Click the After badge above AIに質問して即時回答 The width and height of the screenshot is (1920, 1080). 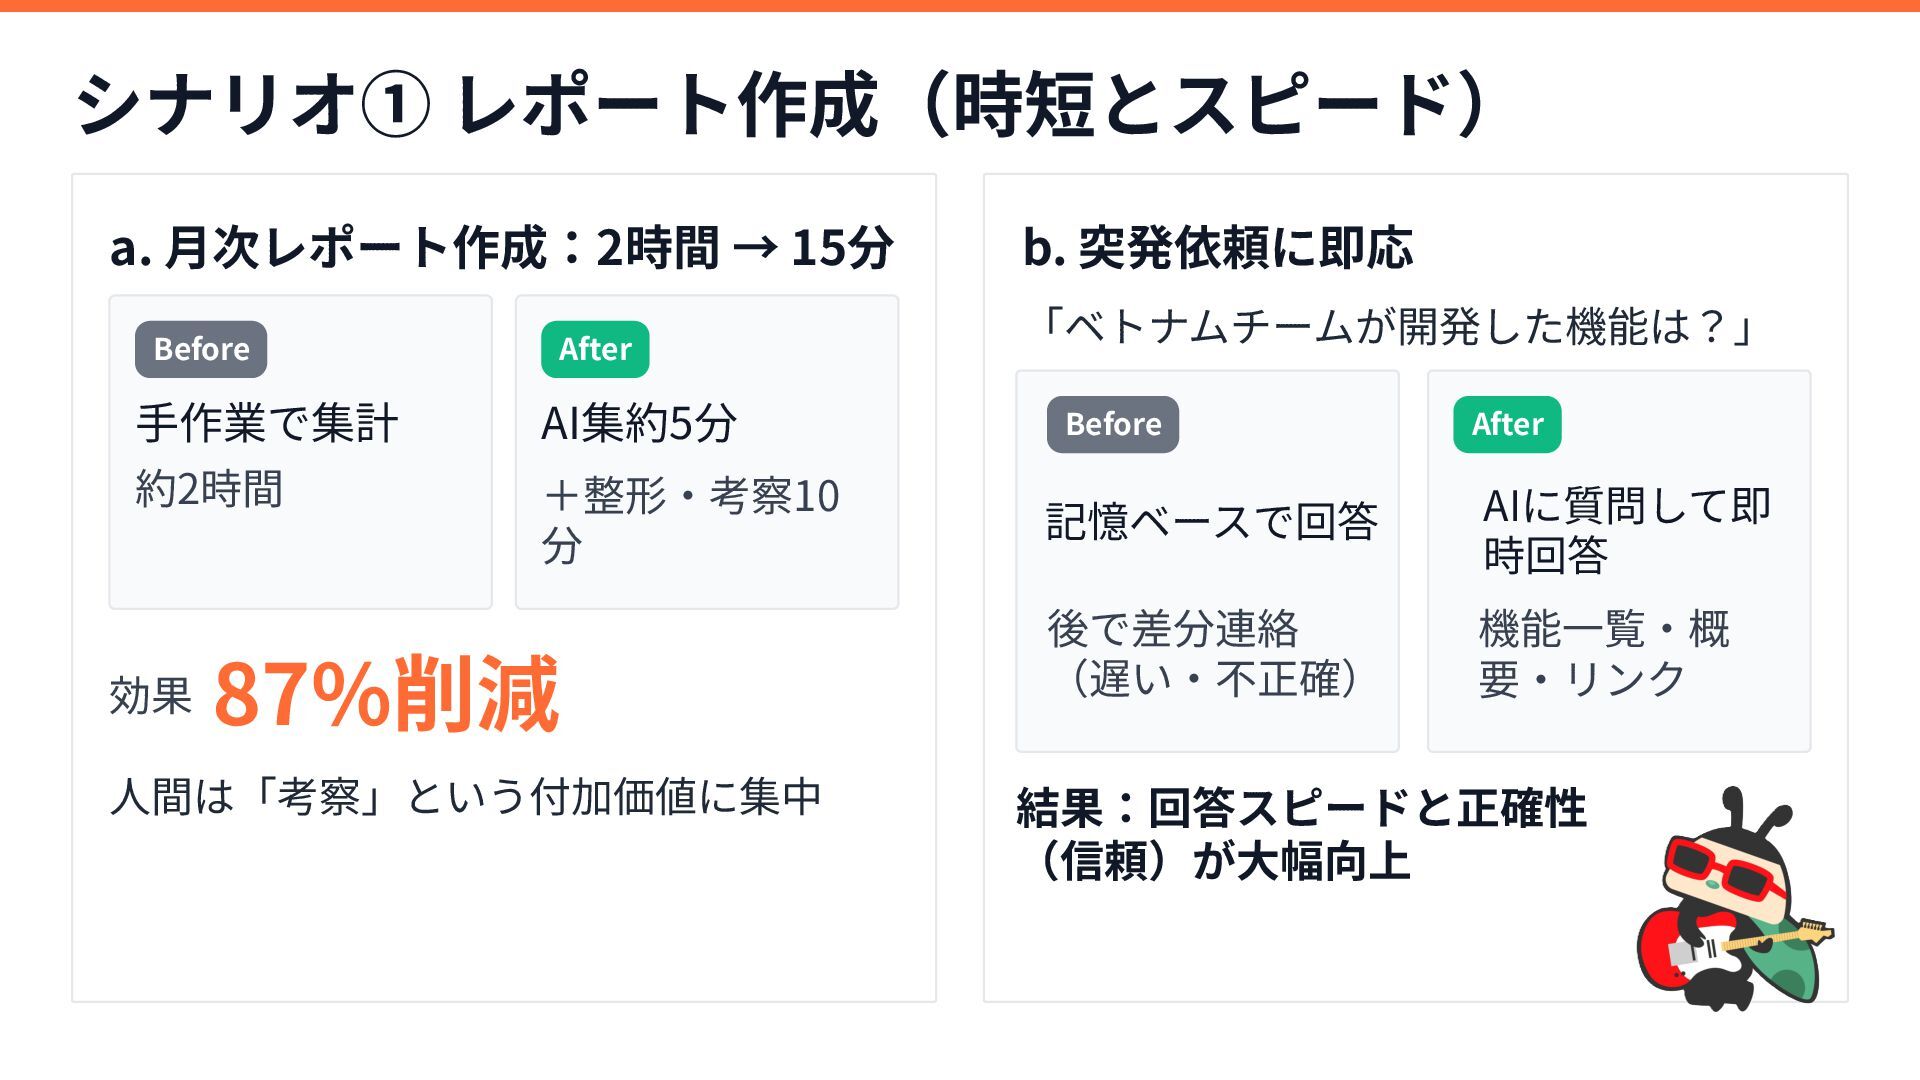(x=1507, y=424)
